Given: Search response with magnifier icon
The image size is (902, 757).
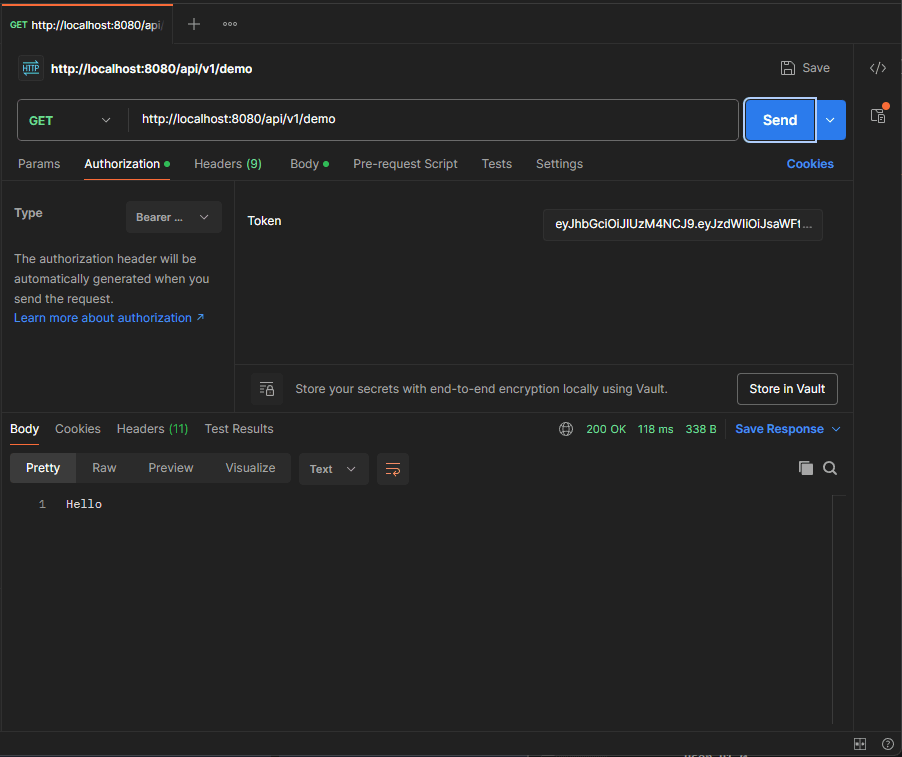Looking at the screenshot, I should (x=830, y=468).
